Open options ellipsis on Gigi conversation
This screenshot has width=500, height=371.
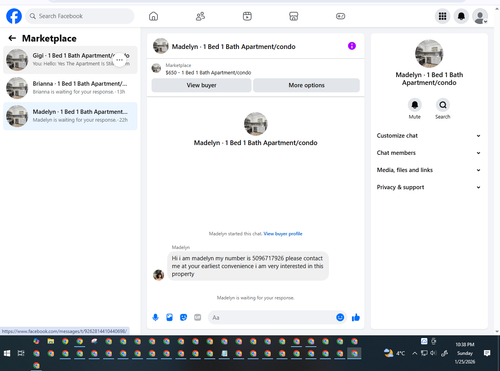120,60
